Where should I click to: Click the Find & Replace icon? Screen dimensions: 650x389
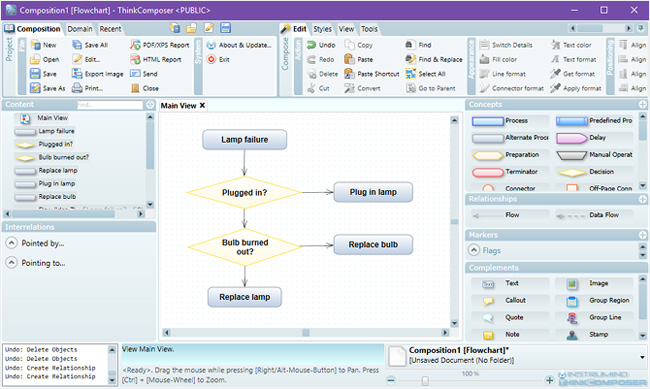410,59
